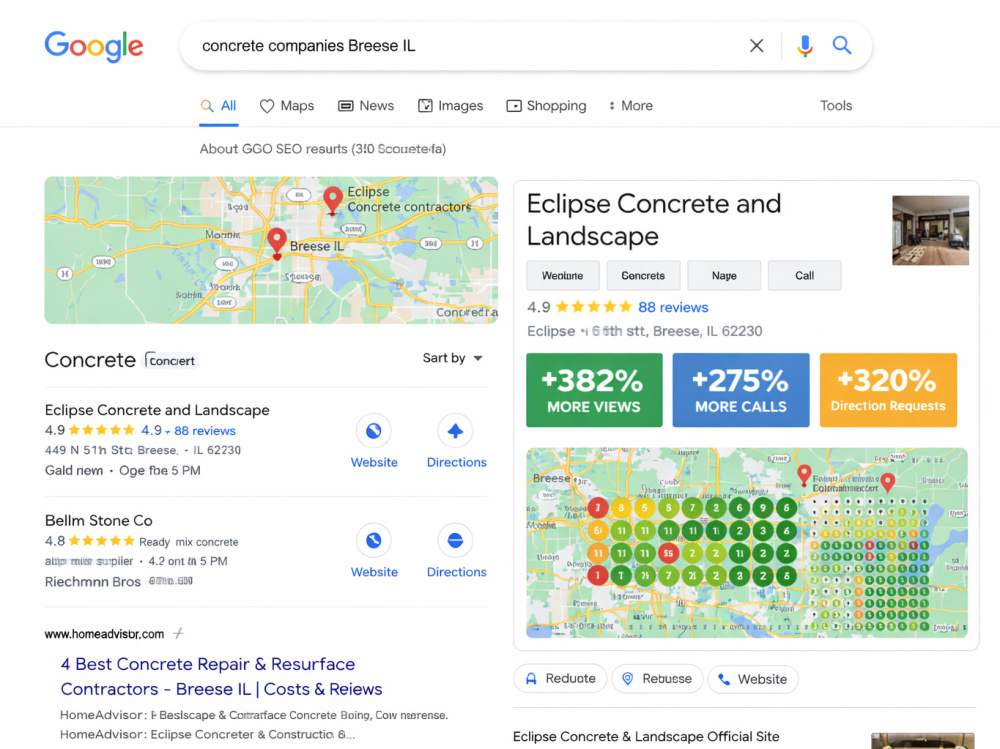This screenshot has width=1000, height=749.
Task: Open 4 Best Concrete Repair & Resurface result
Action: coord(221,676)
